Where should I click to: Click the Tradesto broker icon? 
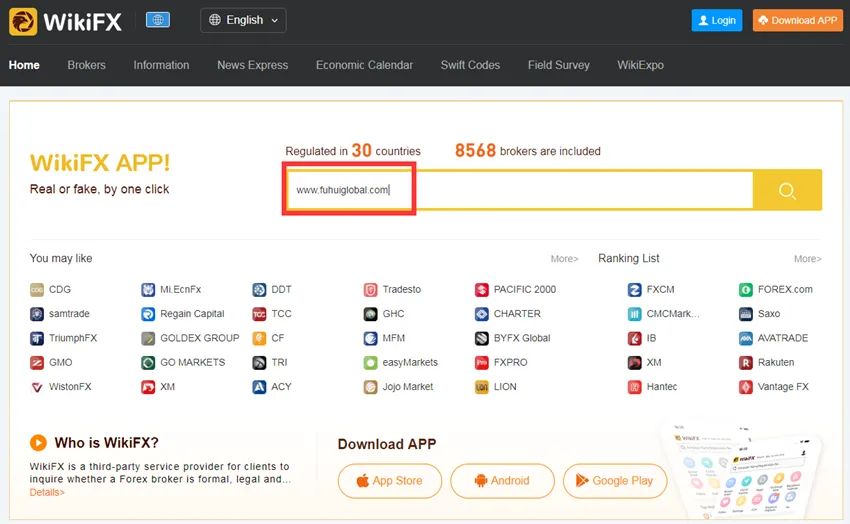(370, 289)
